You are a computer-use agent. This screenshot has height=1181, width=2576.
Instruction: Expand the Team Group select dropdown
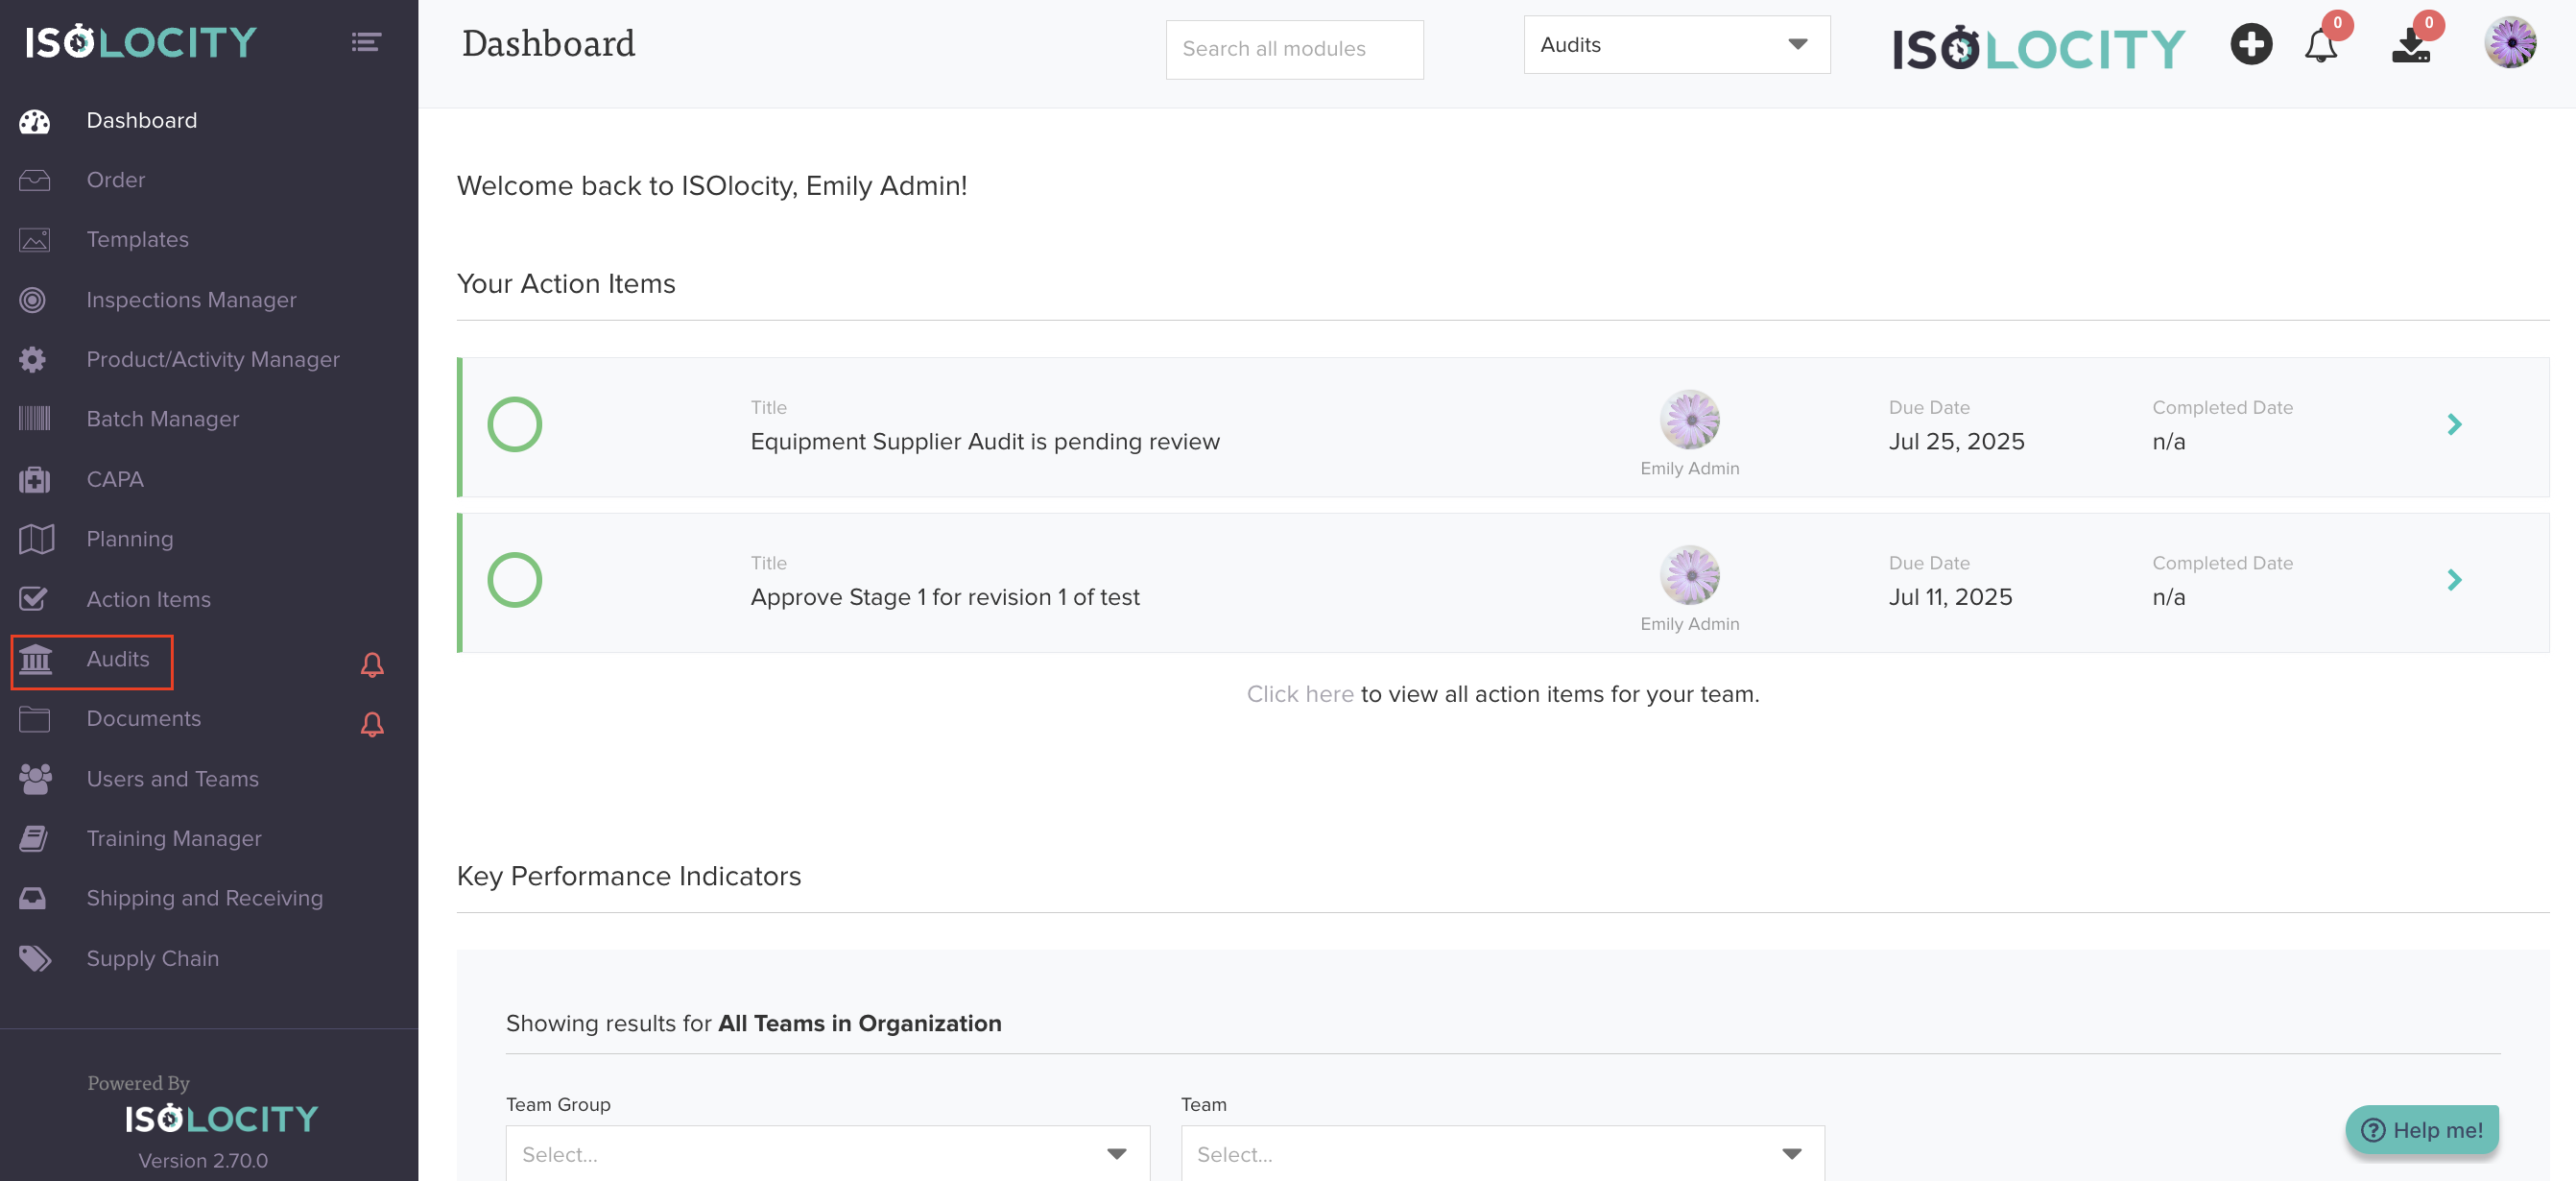point(827,1153)
